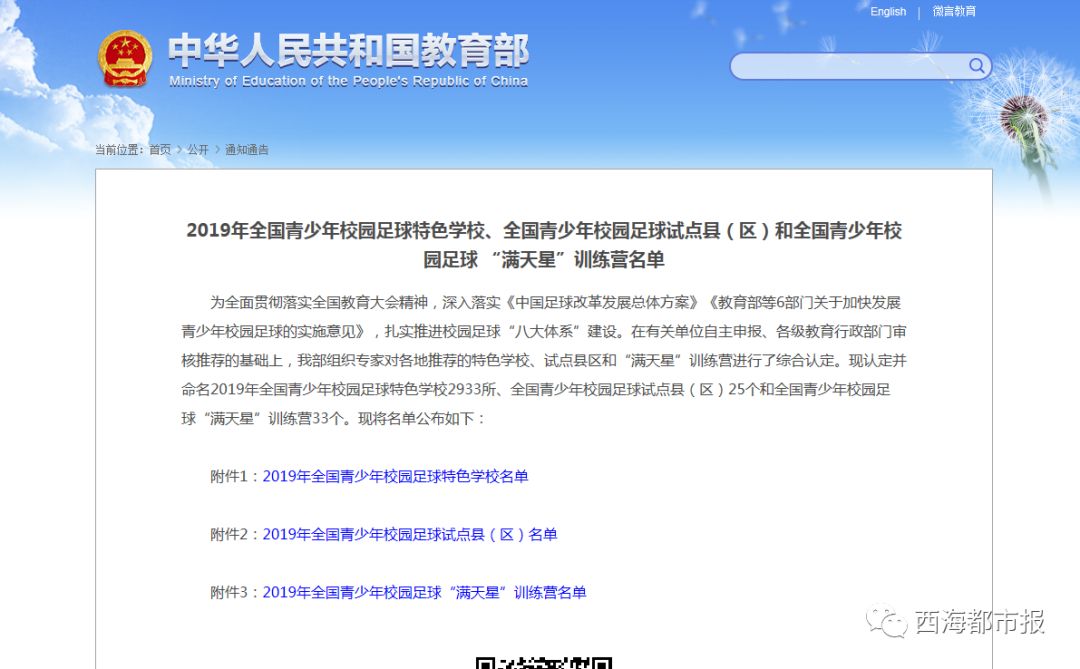
Task: Open the 公开 breadcrumb link
Action: coord(196,150)
